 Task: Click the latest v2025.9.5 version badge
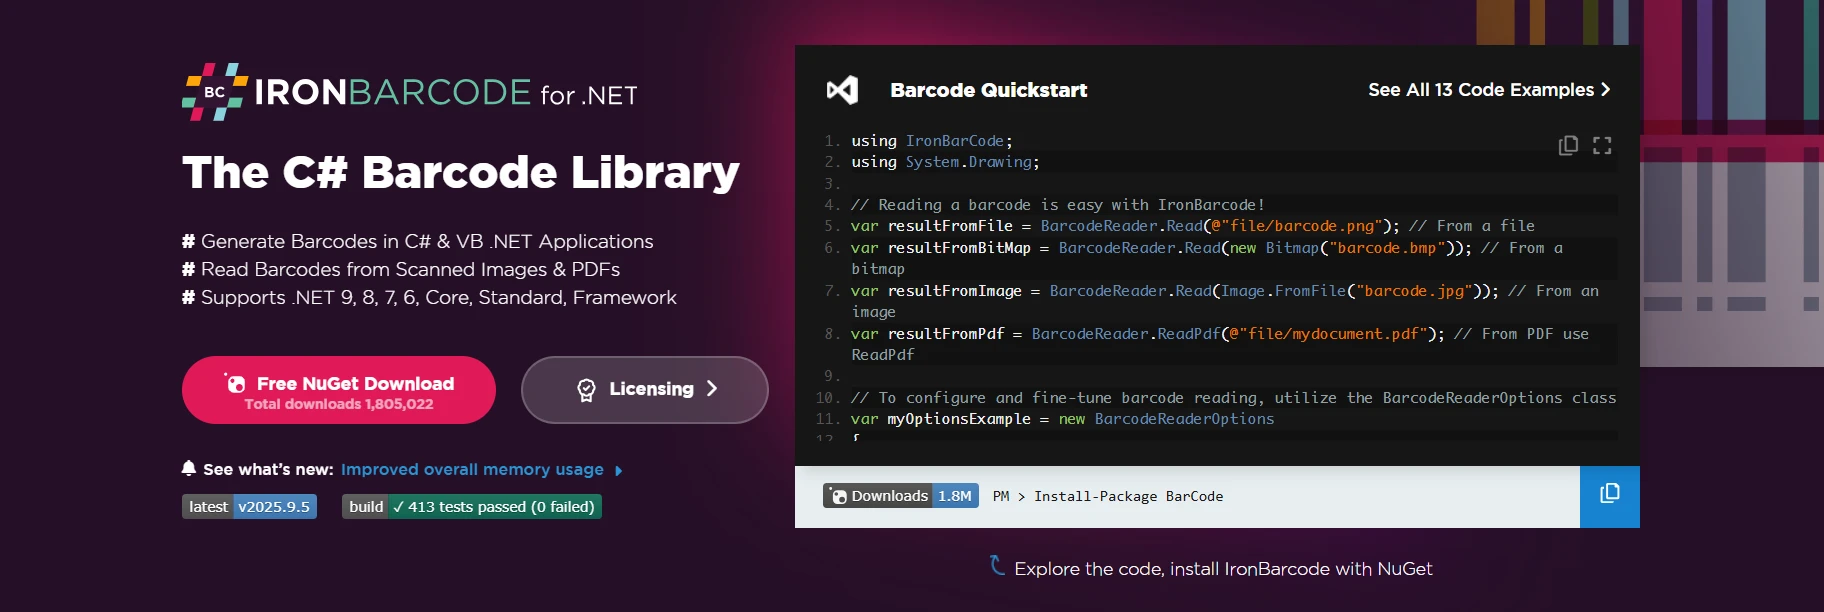pyautogui.click(x=249, y=507)
